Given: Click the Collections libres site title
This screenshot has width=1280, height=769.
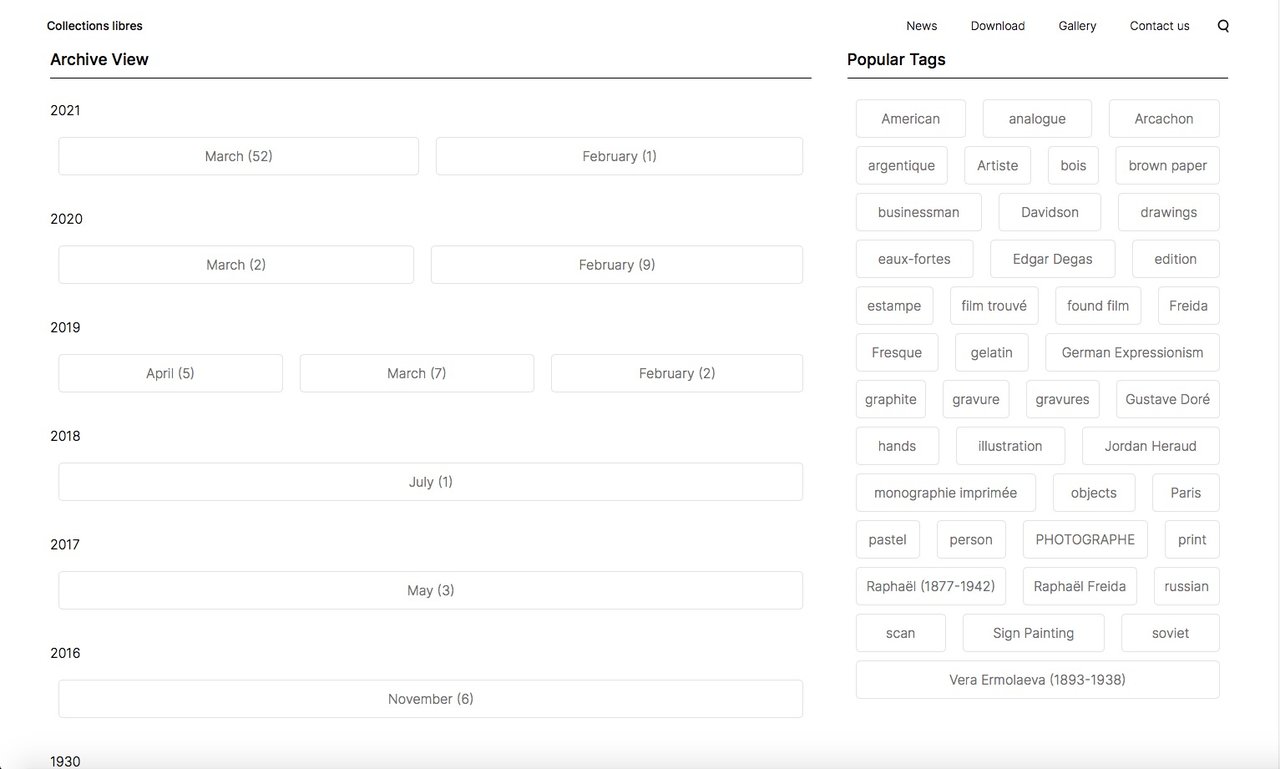Looking at the screenshot, I should pos(95,25).
